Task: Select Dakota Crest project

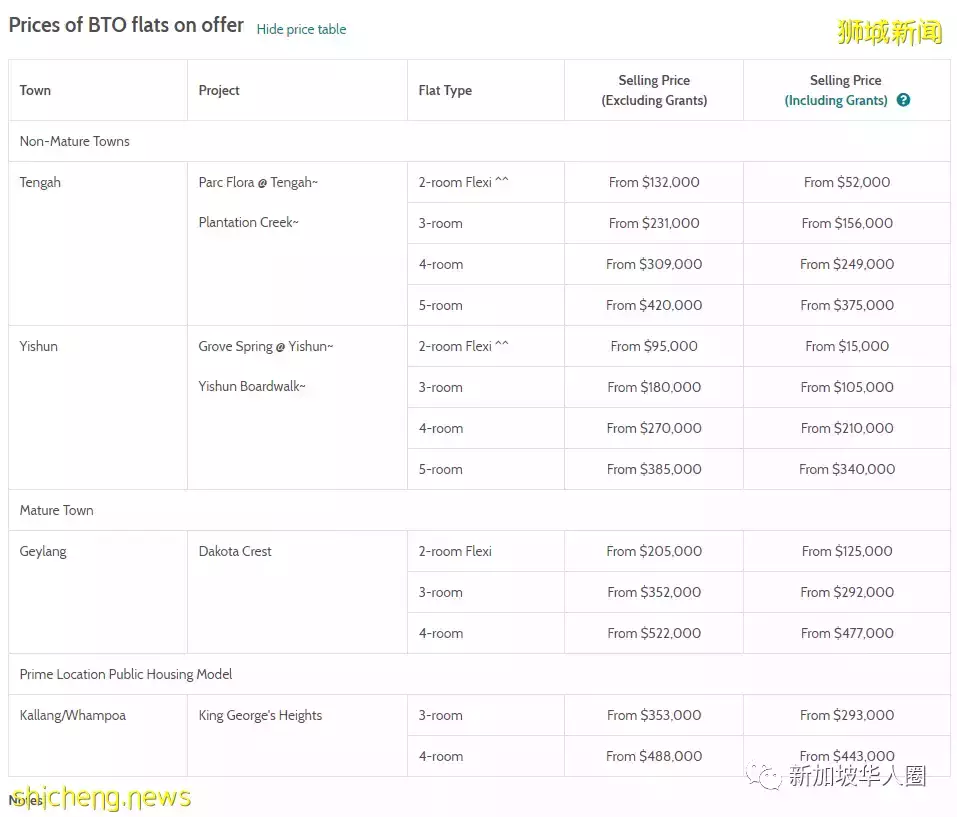Action: coord(235,551)
